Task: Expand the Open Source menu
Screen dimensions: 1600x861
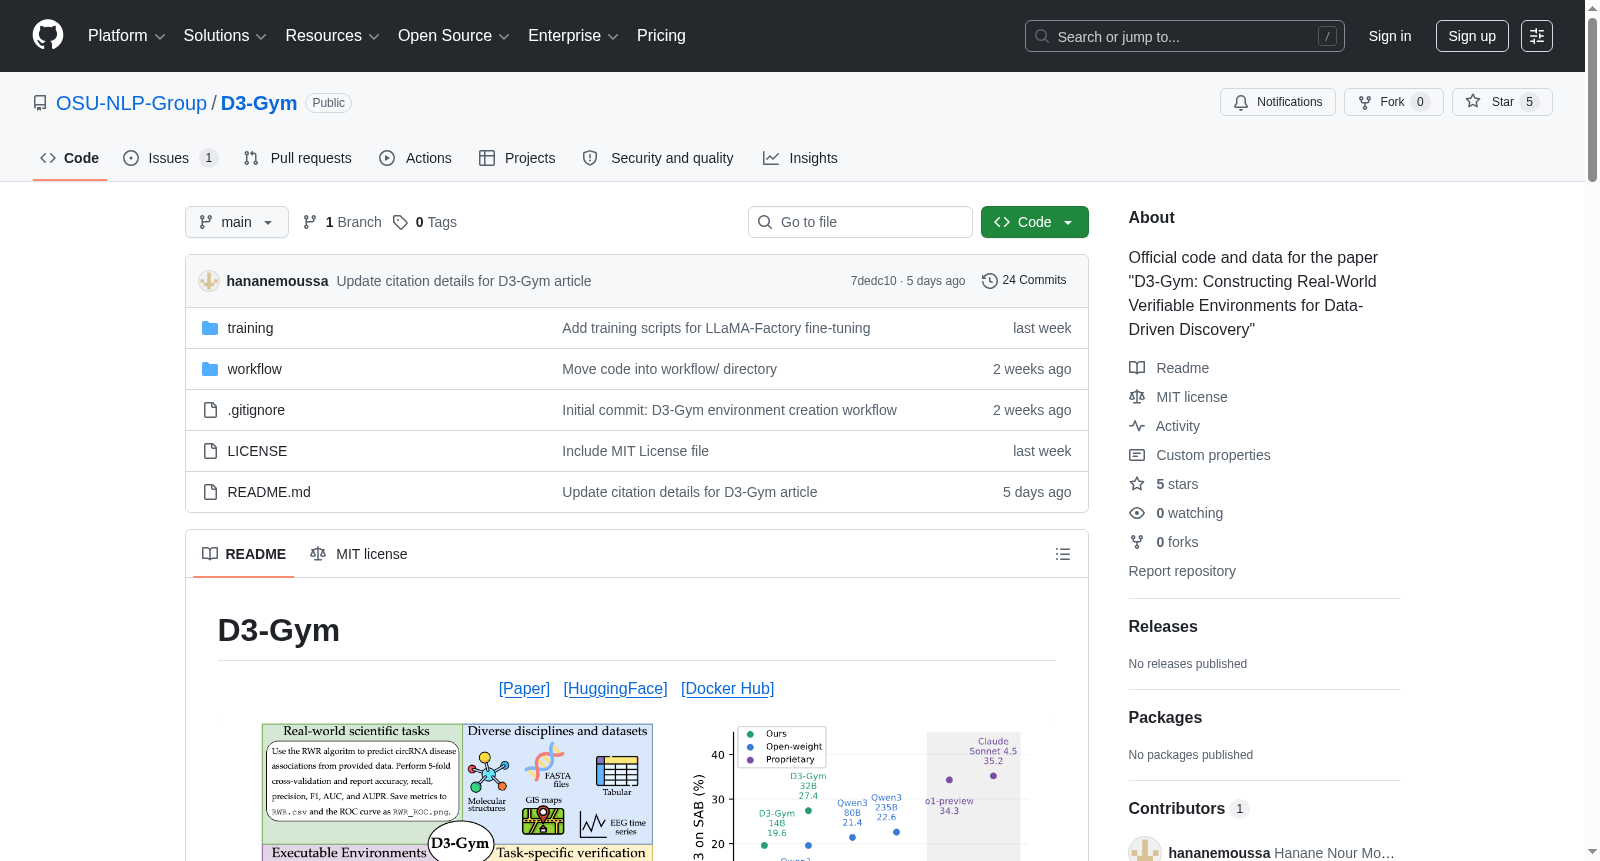Action: [454, 36]
